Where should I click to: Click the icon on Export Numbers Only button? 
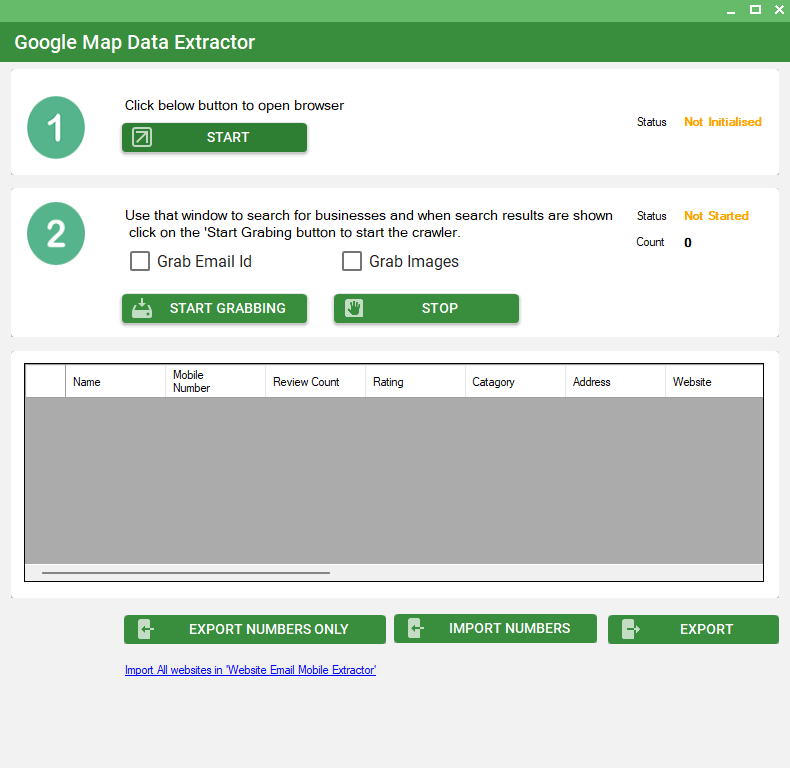[146, 629]
